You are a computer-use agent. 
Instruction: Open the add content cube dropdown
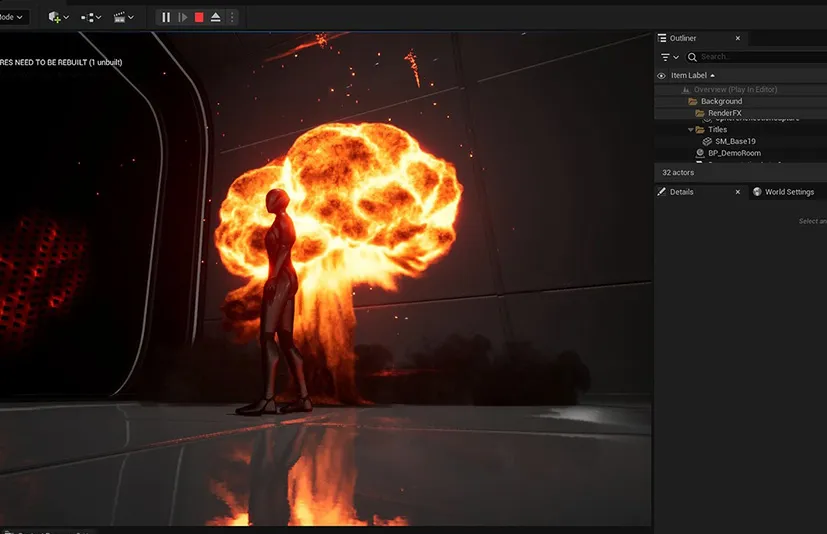tap(58, 17)
